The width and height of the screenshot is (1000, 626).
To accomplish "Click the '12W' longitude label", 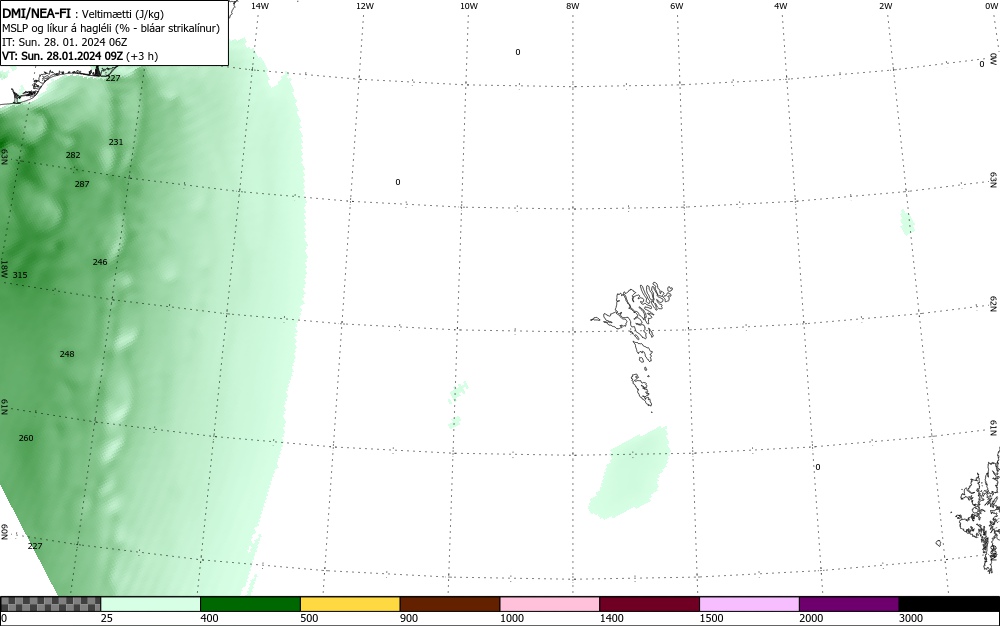I will 364,6.
